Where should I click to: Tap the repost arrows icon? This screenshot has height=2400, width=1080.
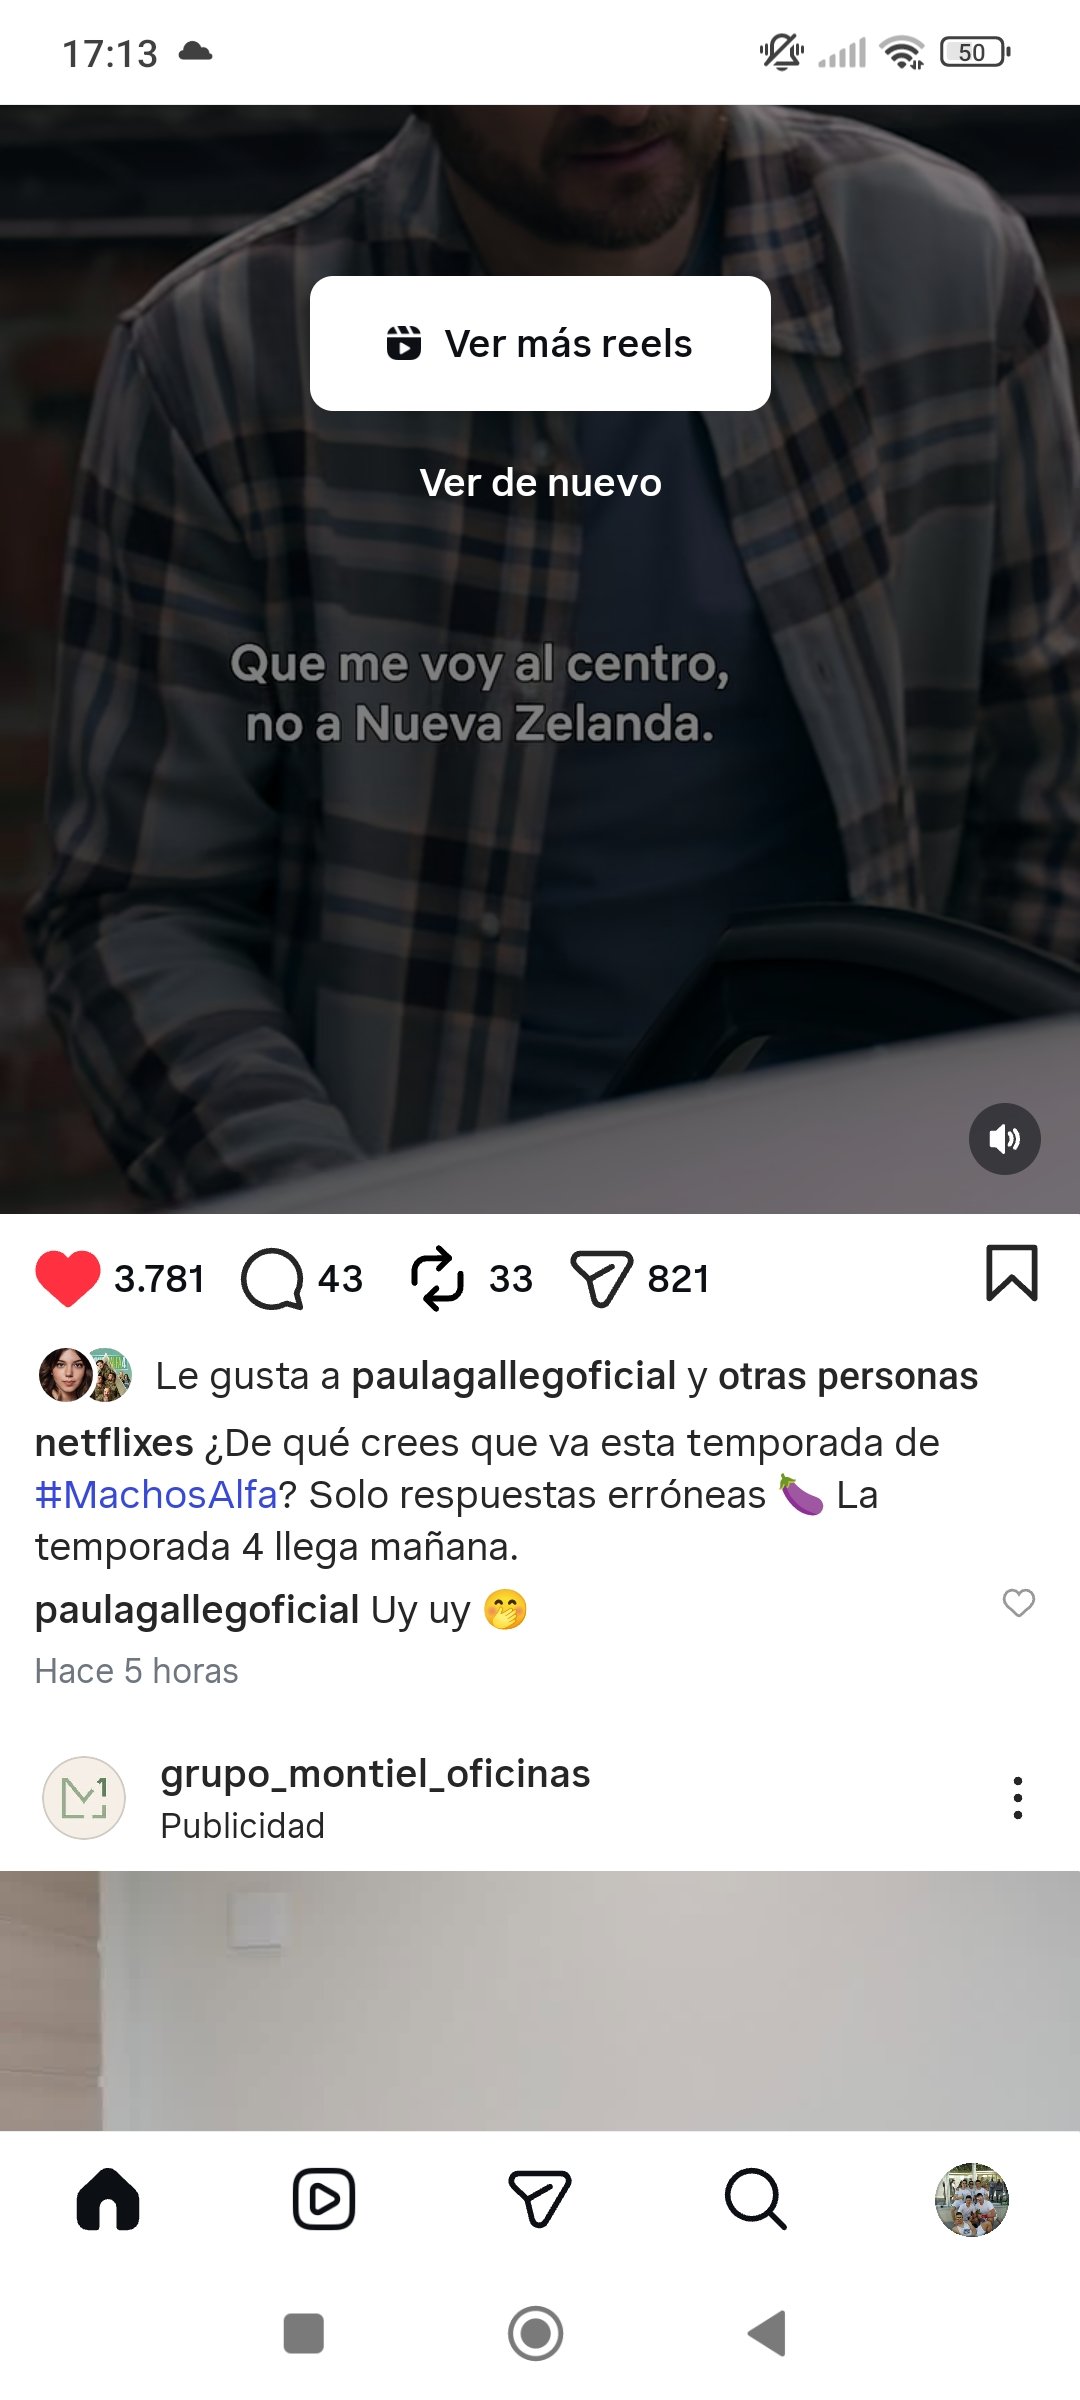437,1278
